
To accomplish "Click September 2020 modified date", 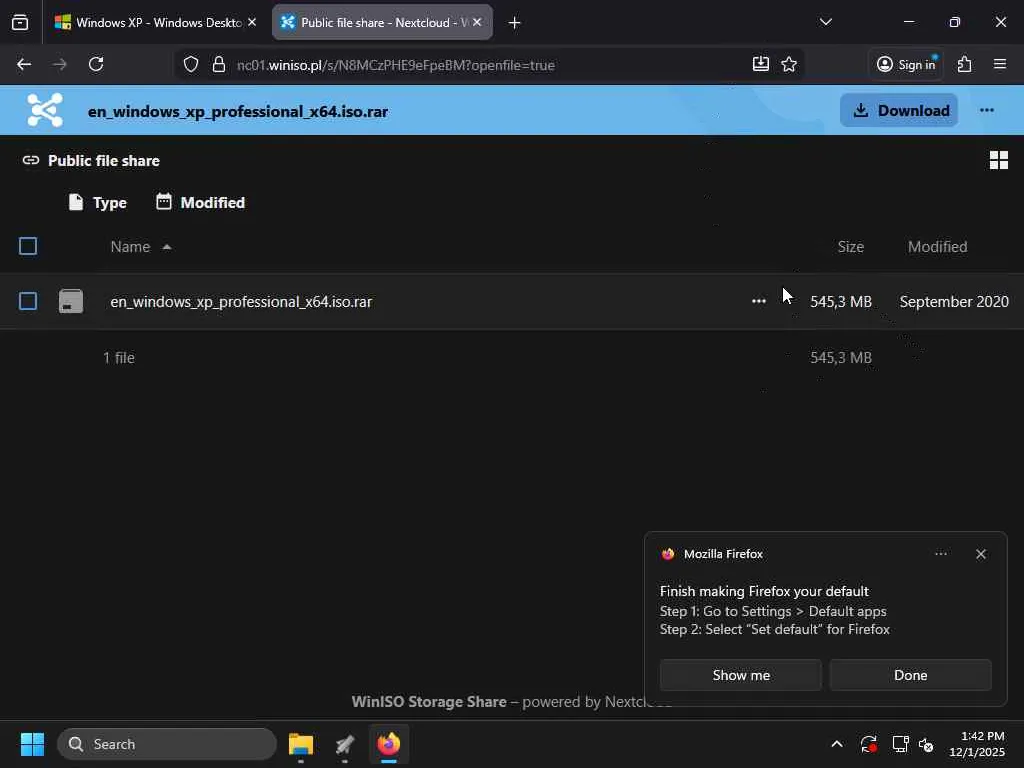I will pos(954,302).
